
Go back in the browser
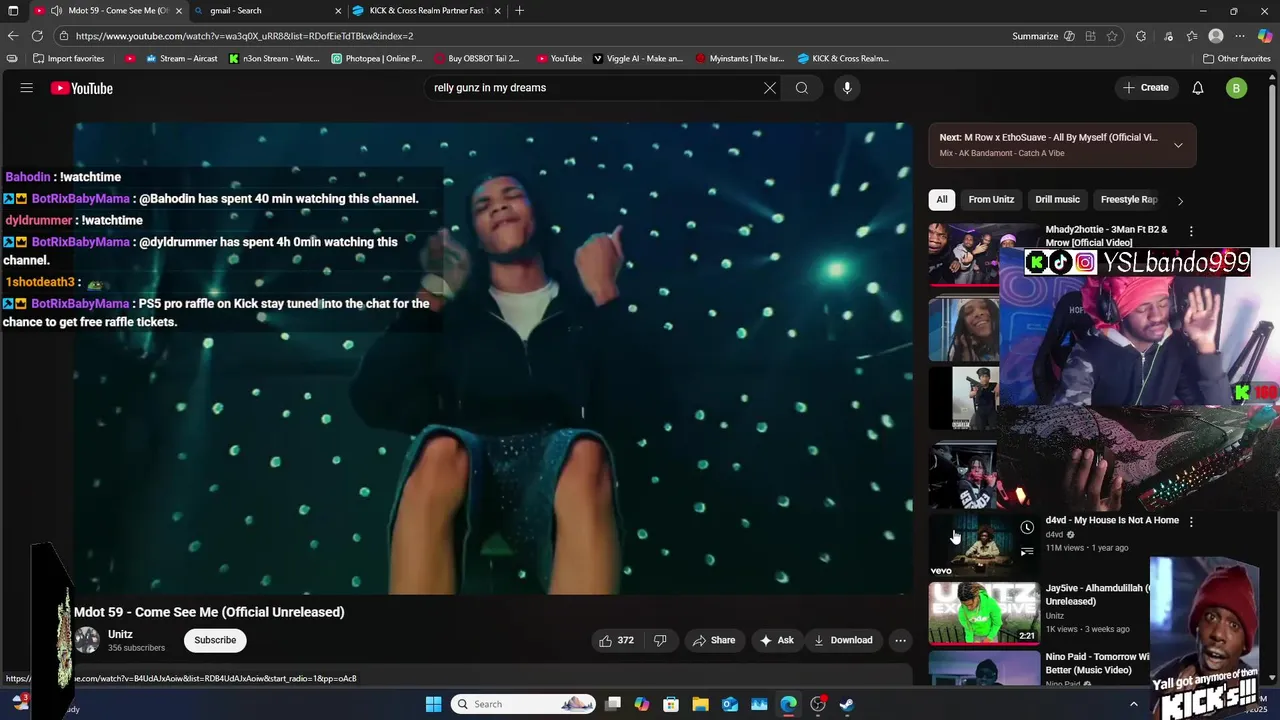click(x=13, y=36)
